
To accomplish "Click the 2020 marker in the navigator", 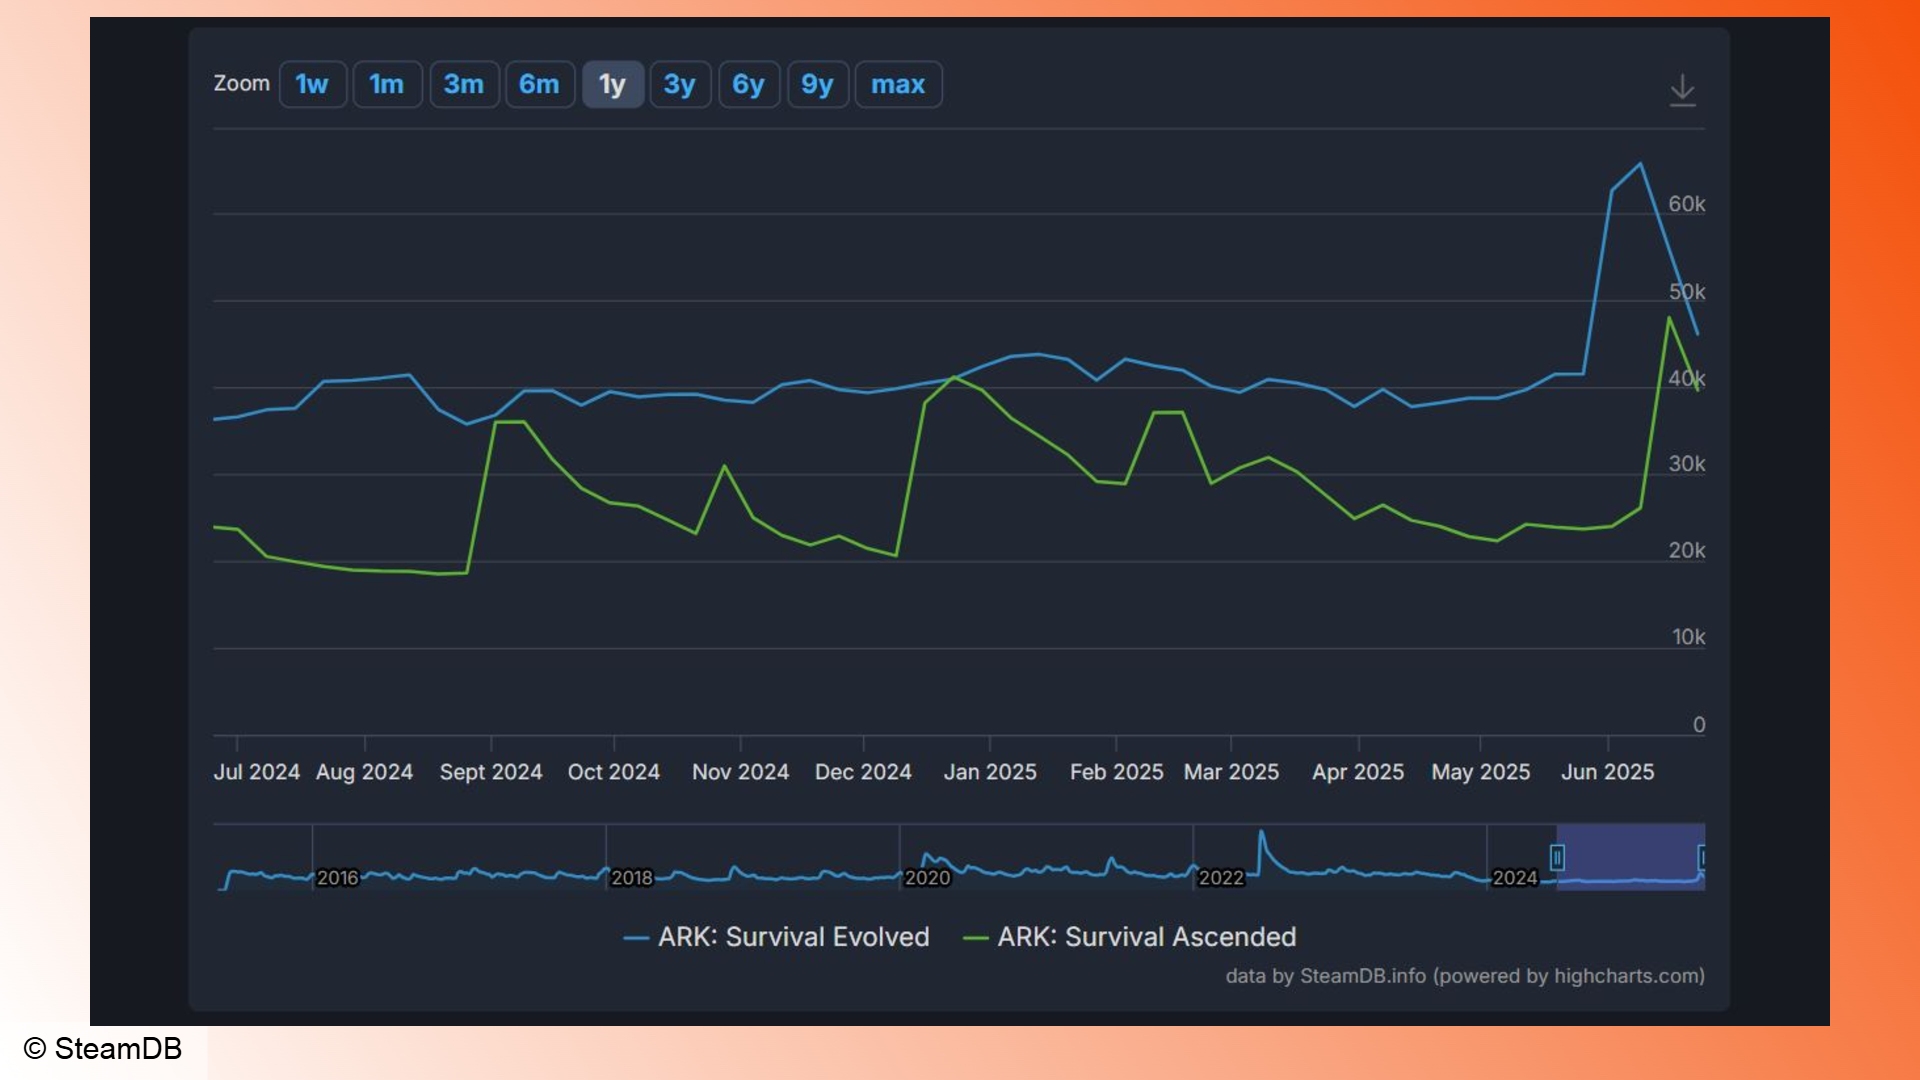I will pyautogui.click(x=927, y=878).
